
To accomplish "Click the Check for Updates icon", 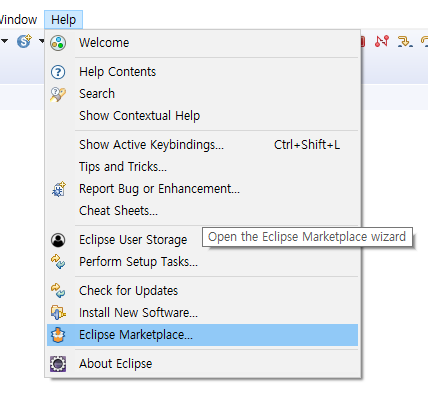I will click(58, 291).
